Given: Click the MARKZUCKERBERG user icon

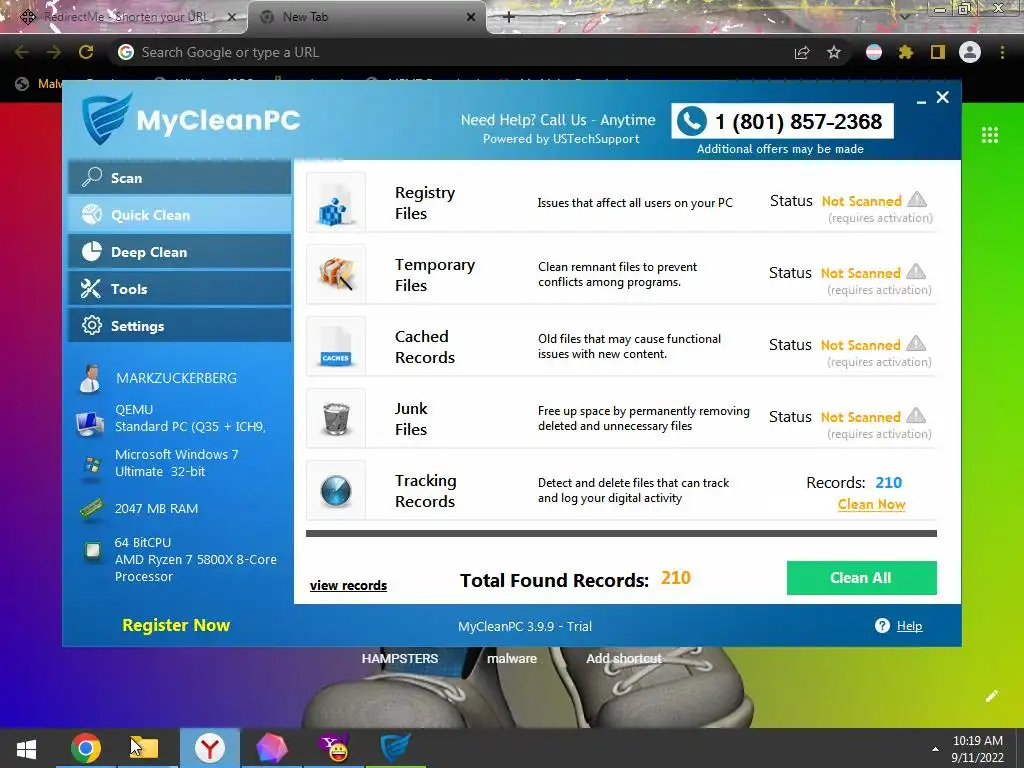Looking at the screenshot, I should [89, 378].
